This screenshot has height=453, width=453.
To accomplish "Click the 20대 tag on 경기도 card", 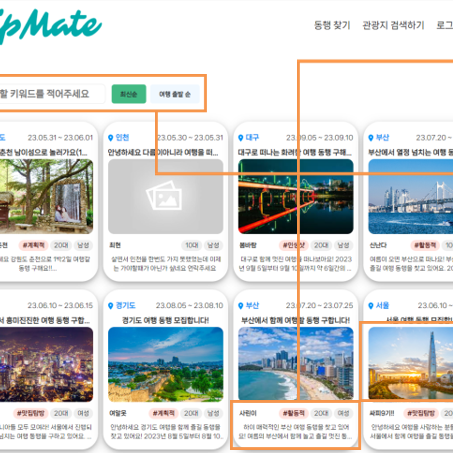I will [x=191, y=413].
